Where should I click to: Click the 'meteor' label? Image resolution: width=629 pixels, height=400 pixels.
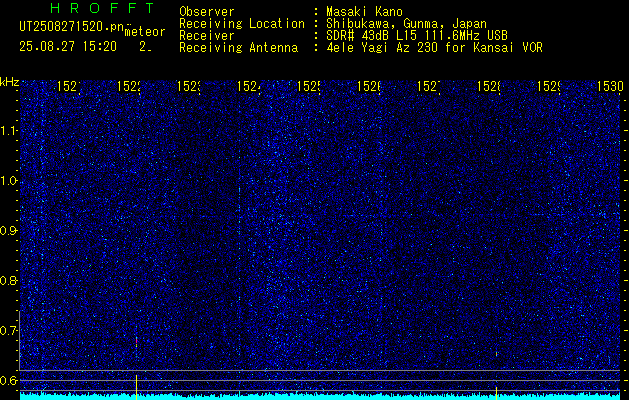(145, 32)
